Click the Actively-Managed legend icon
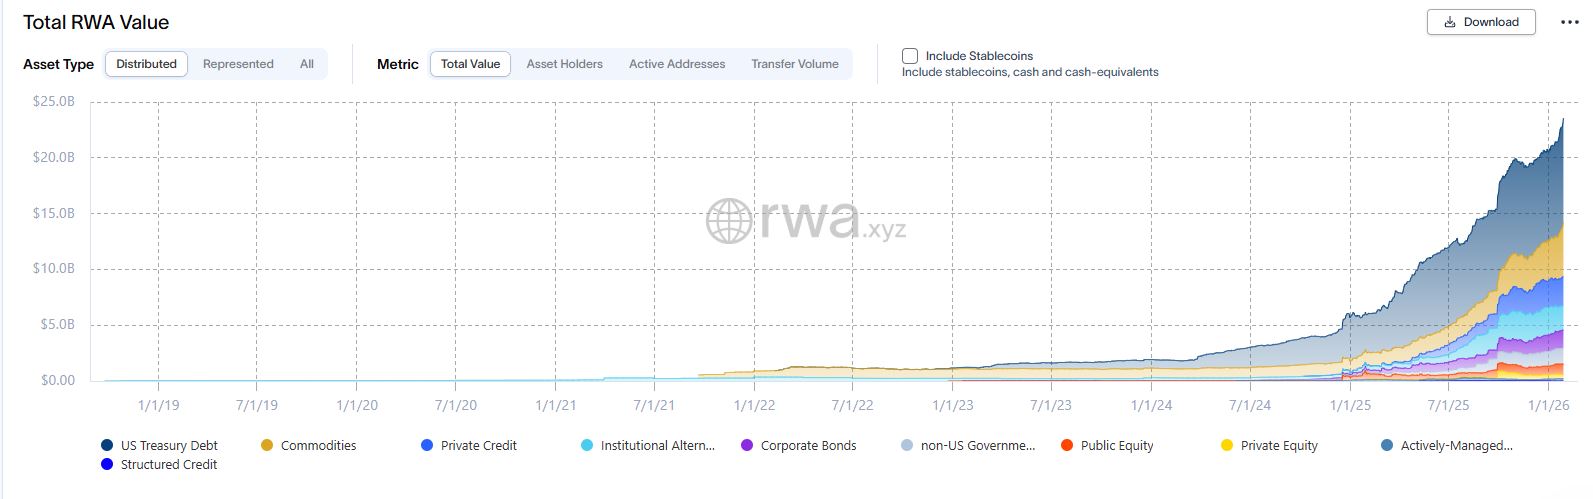The image size is (1593, 499). tap(1387, 445)
